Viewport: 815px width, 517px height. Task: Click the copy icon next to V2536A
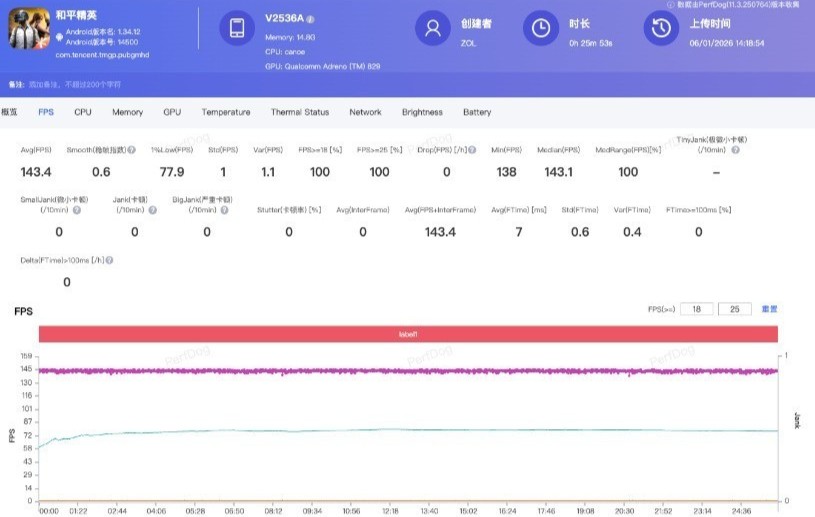tap(310, 19)
